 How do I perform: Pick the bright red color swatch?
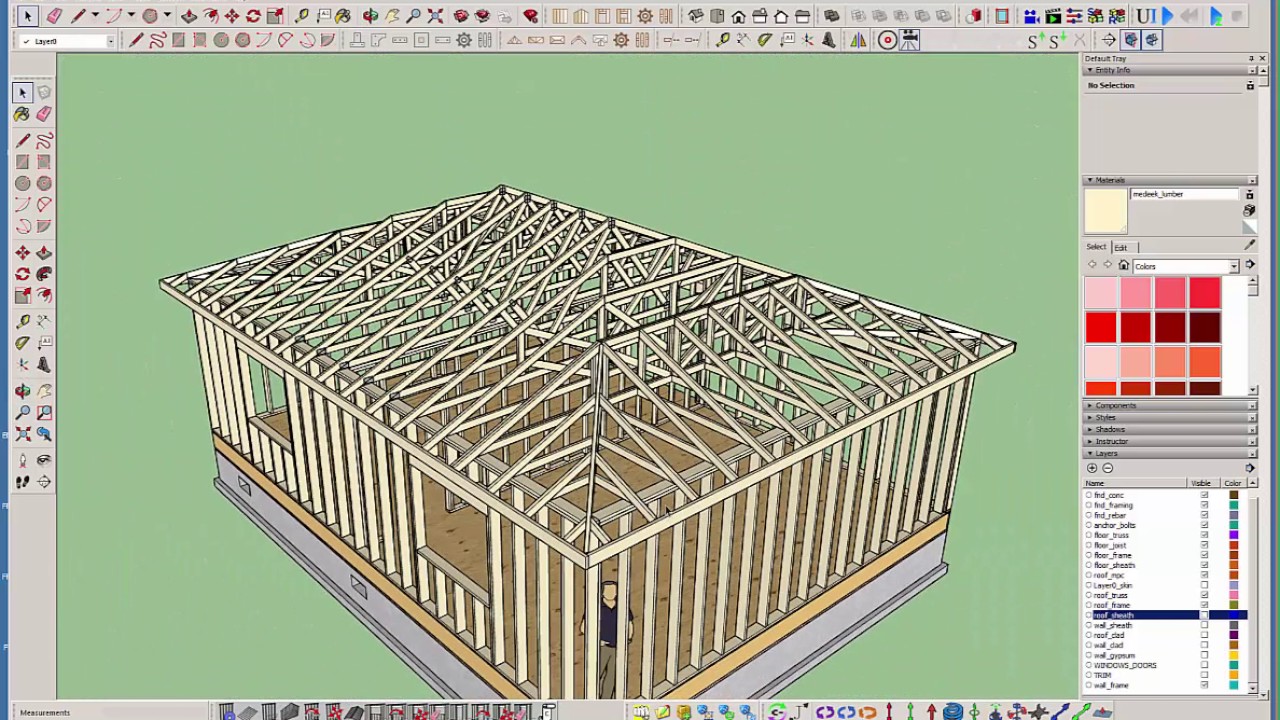[x=1101, y=328]
